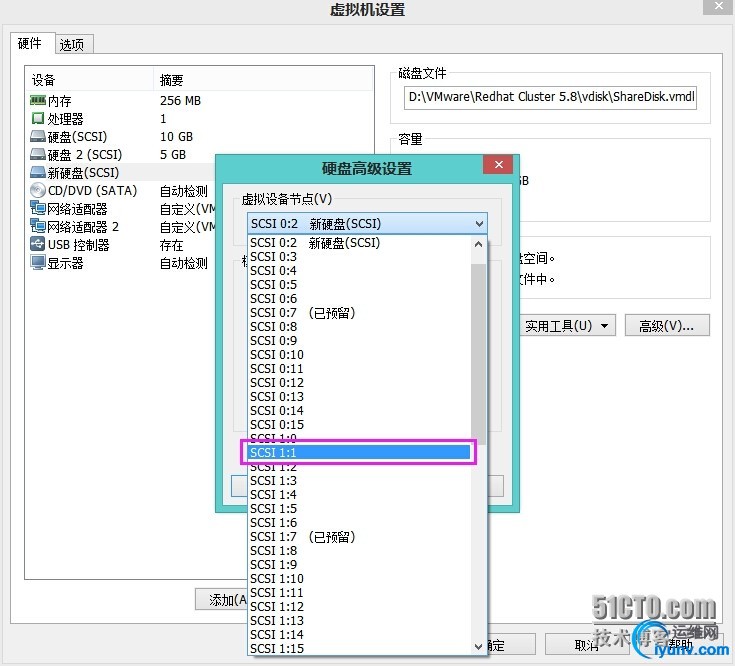735x666 pixels.
Task: Choose SCSI 1:14 in the list
Action: (359, 635)
